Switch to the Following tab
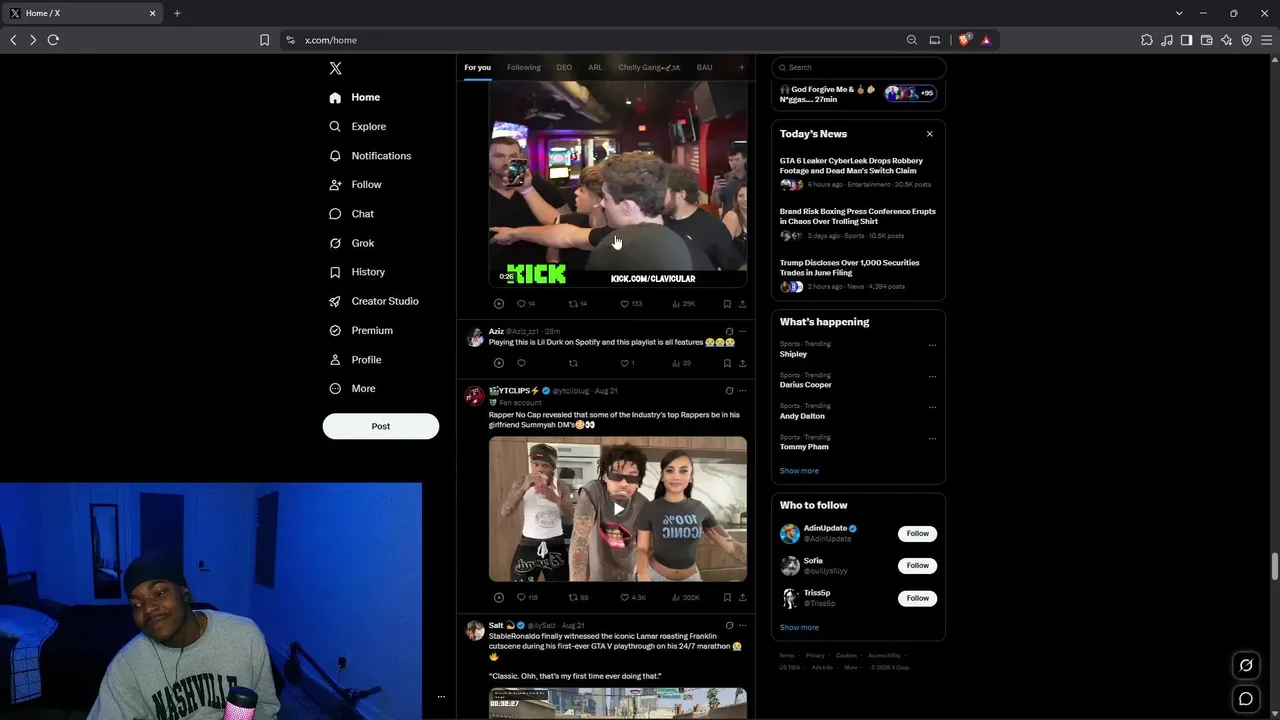Screen dimensions: 1280x720 pos(523,68)
